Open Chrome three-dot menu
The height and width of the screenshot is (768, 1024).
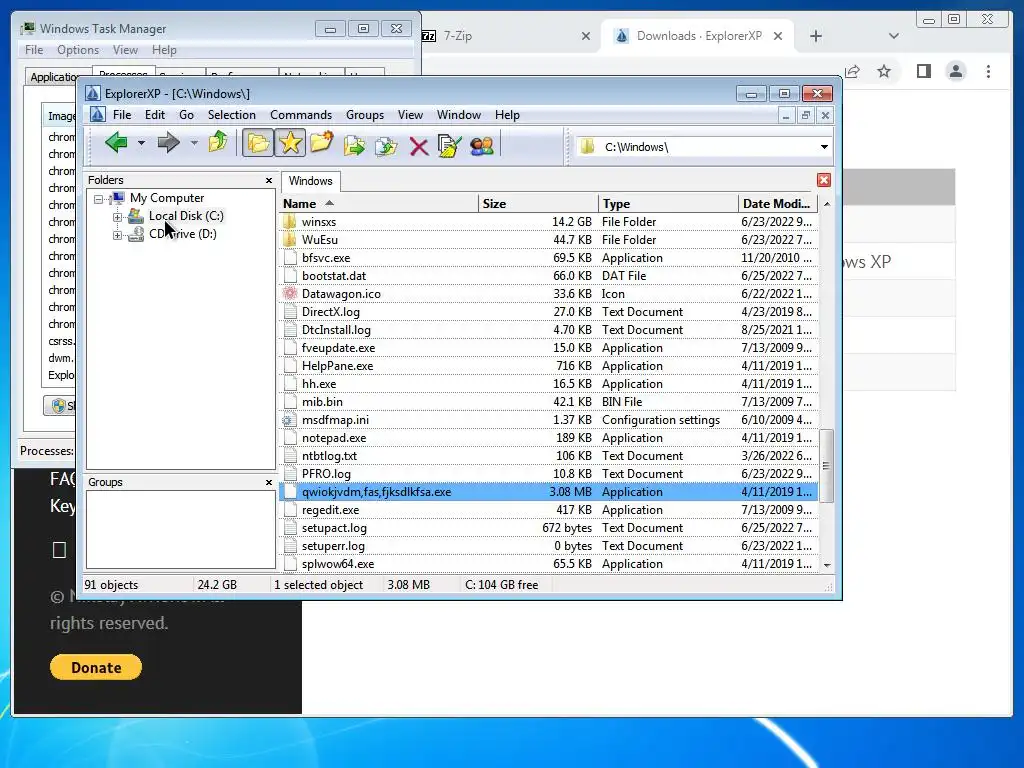click(988, 71)
